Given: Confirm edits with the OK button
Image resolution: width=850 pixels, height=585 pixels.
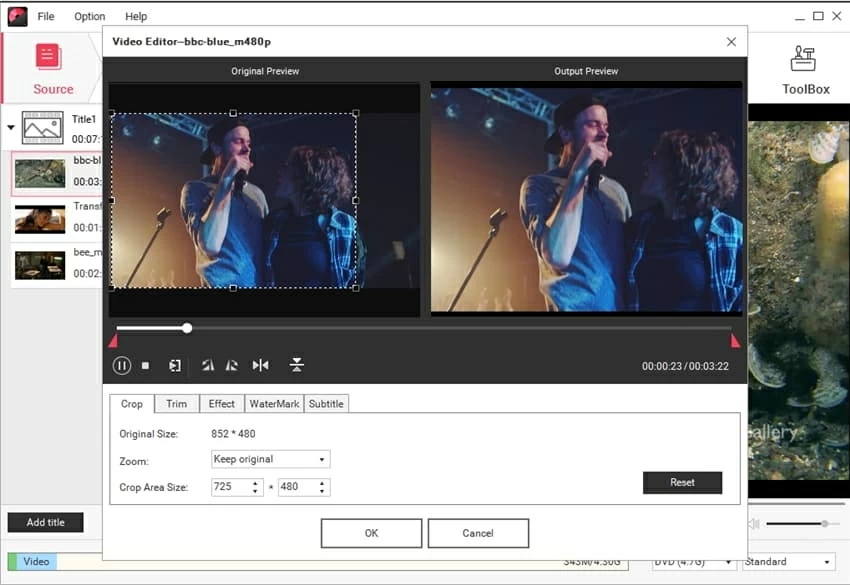Looking at the screenshot, I should 371,533.
